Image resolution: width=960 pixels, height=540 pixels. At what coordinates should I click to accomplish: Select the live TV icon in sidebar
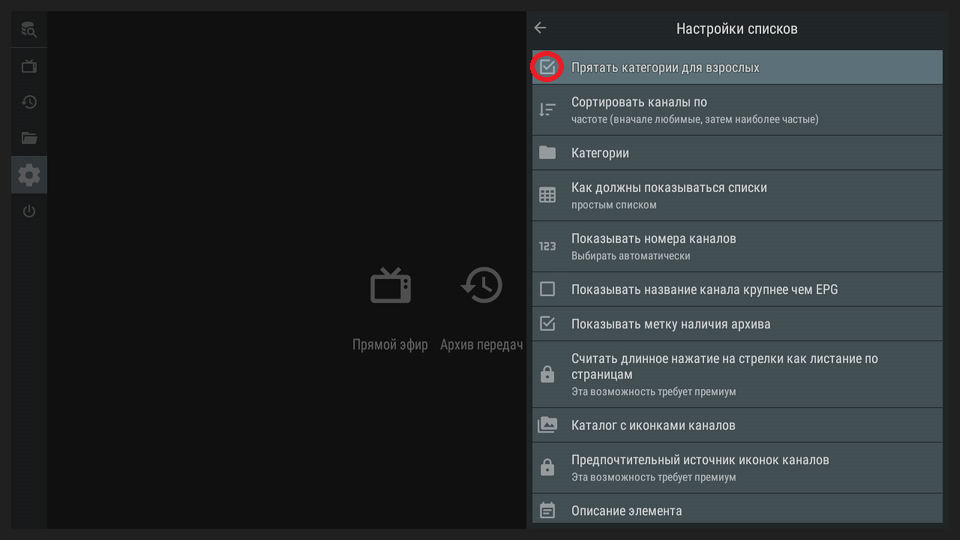tap(29, 66)
